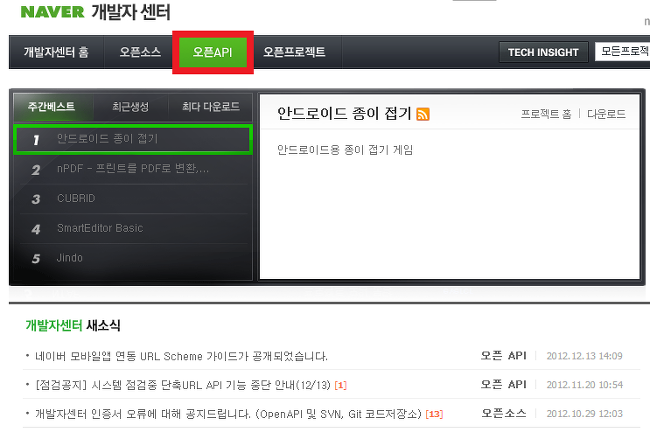Switch to the 최근생성 tab

(131, 107)
